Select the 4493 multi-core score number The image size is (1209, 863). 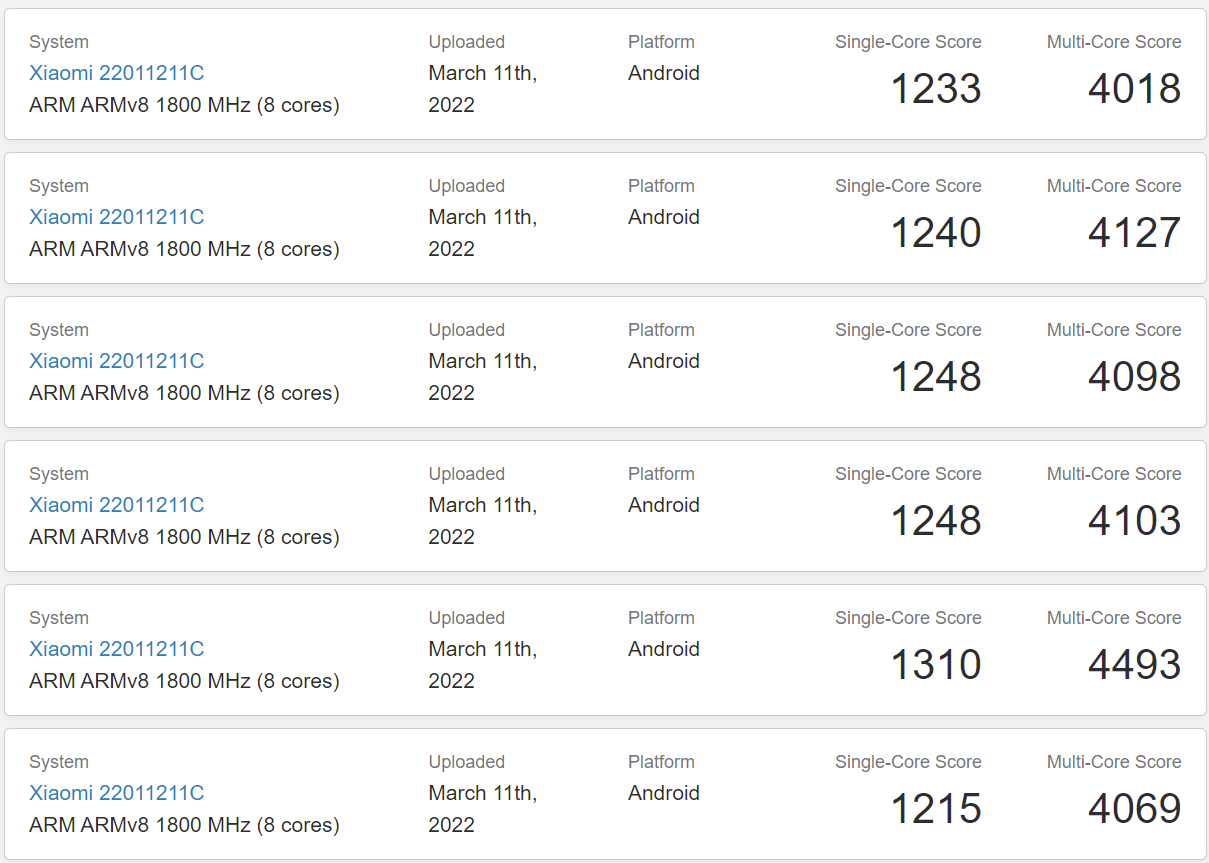pyautogui.click(x=1135, y=665)
